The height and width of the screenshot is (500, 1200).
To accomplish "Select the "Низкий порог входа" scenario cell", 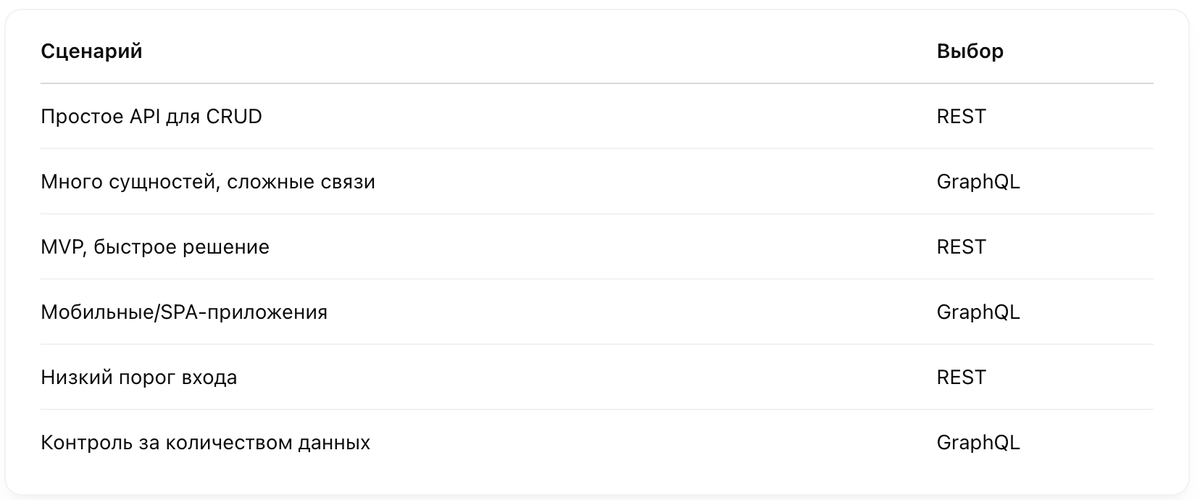I will coord(139,378).
